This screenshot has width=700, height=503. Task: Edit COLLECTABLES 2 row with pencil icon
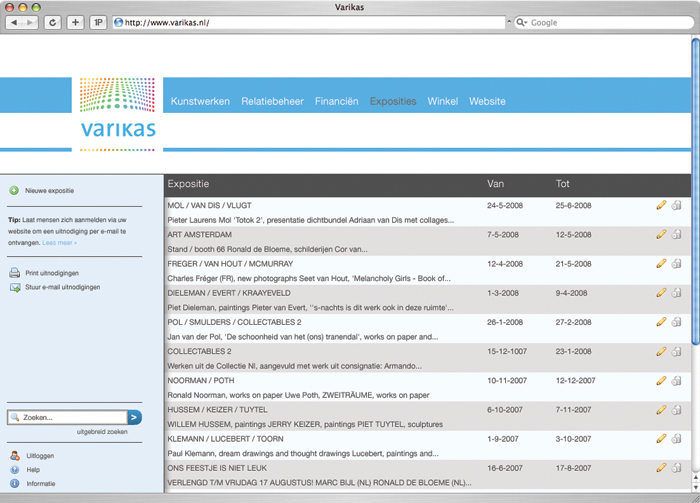(x=661, y=351)
